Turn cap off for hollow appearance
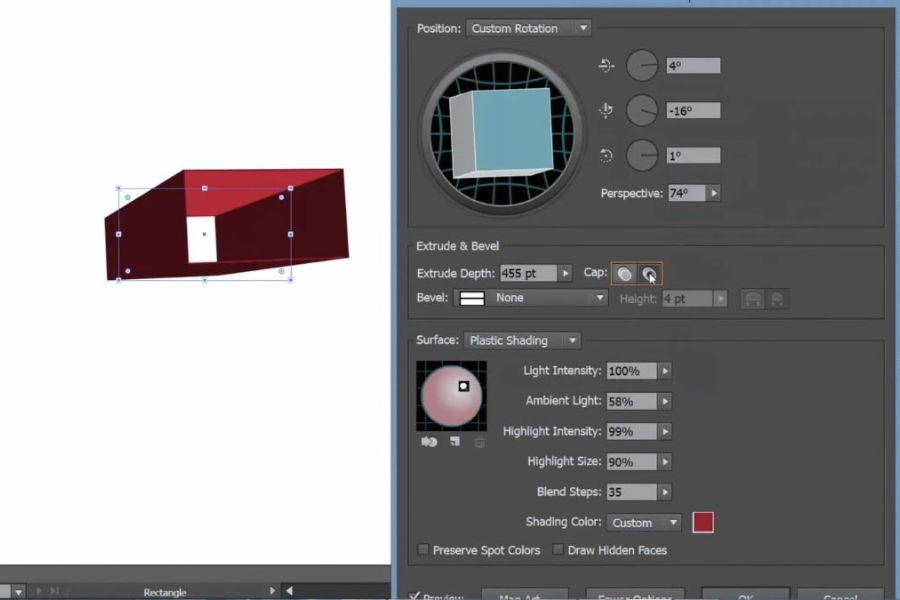The height and width of the screenshot is (600, 900). (649, 273)
